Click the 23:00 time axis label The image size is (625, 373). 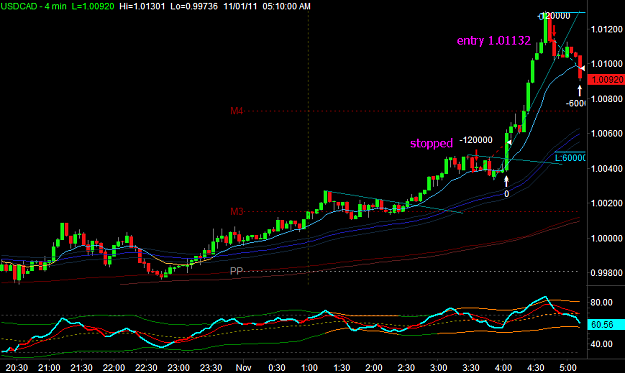179,367
